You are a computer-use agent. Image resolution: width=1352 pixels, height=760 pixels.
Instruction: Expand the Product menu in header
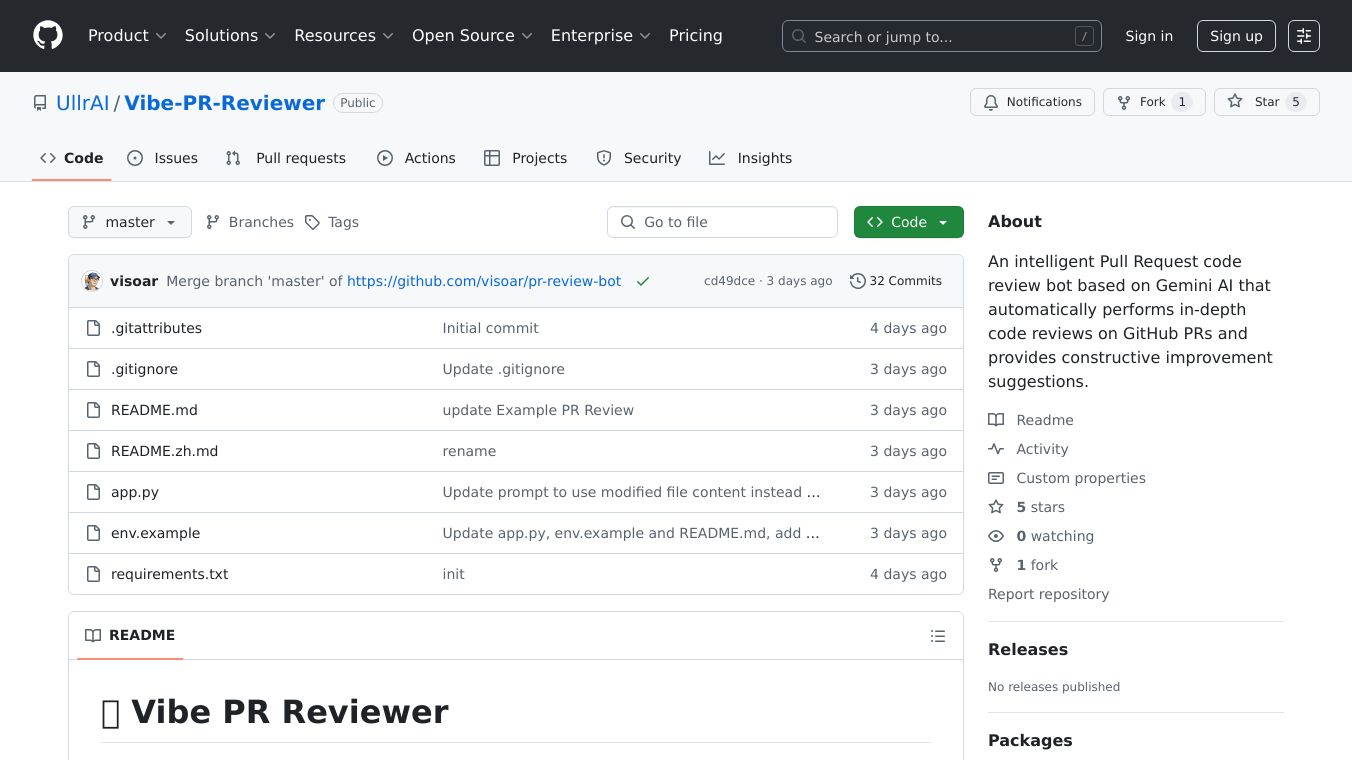click(127, 36)
